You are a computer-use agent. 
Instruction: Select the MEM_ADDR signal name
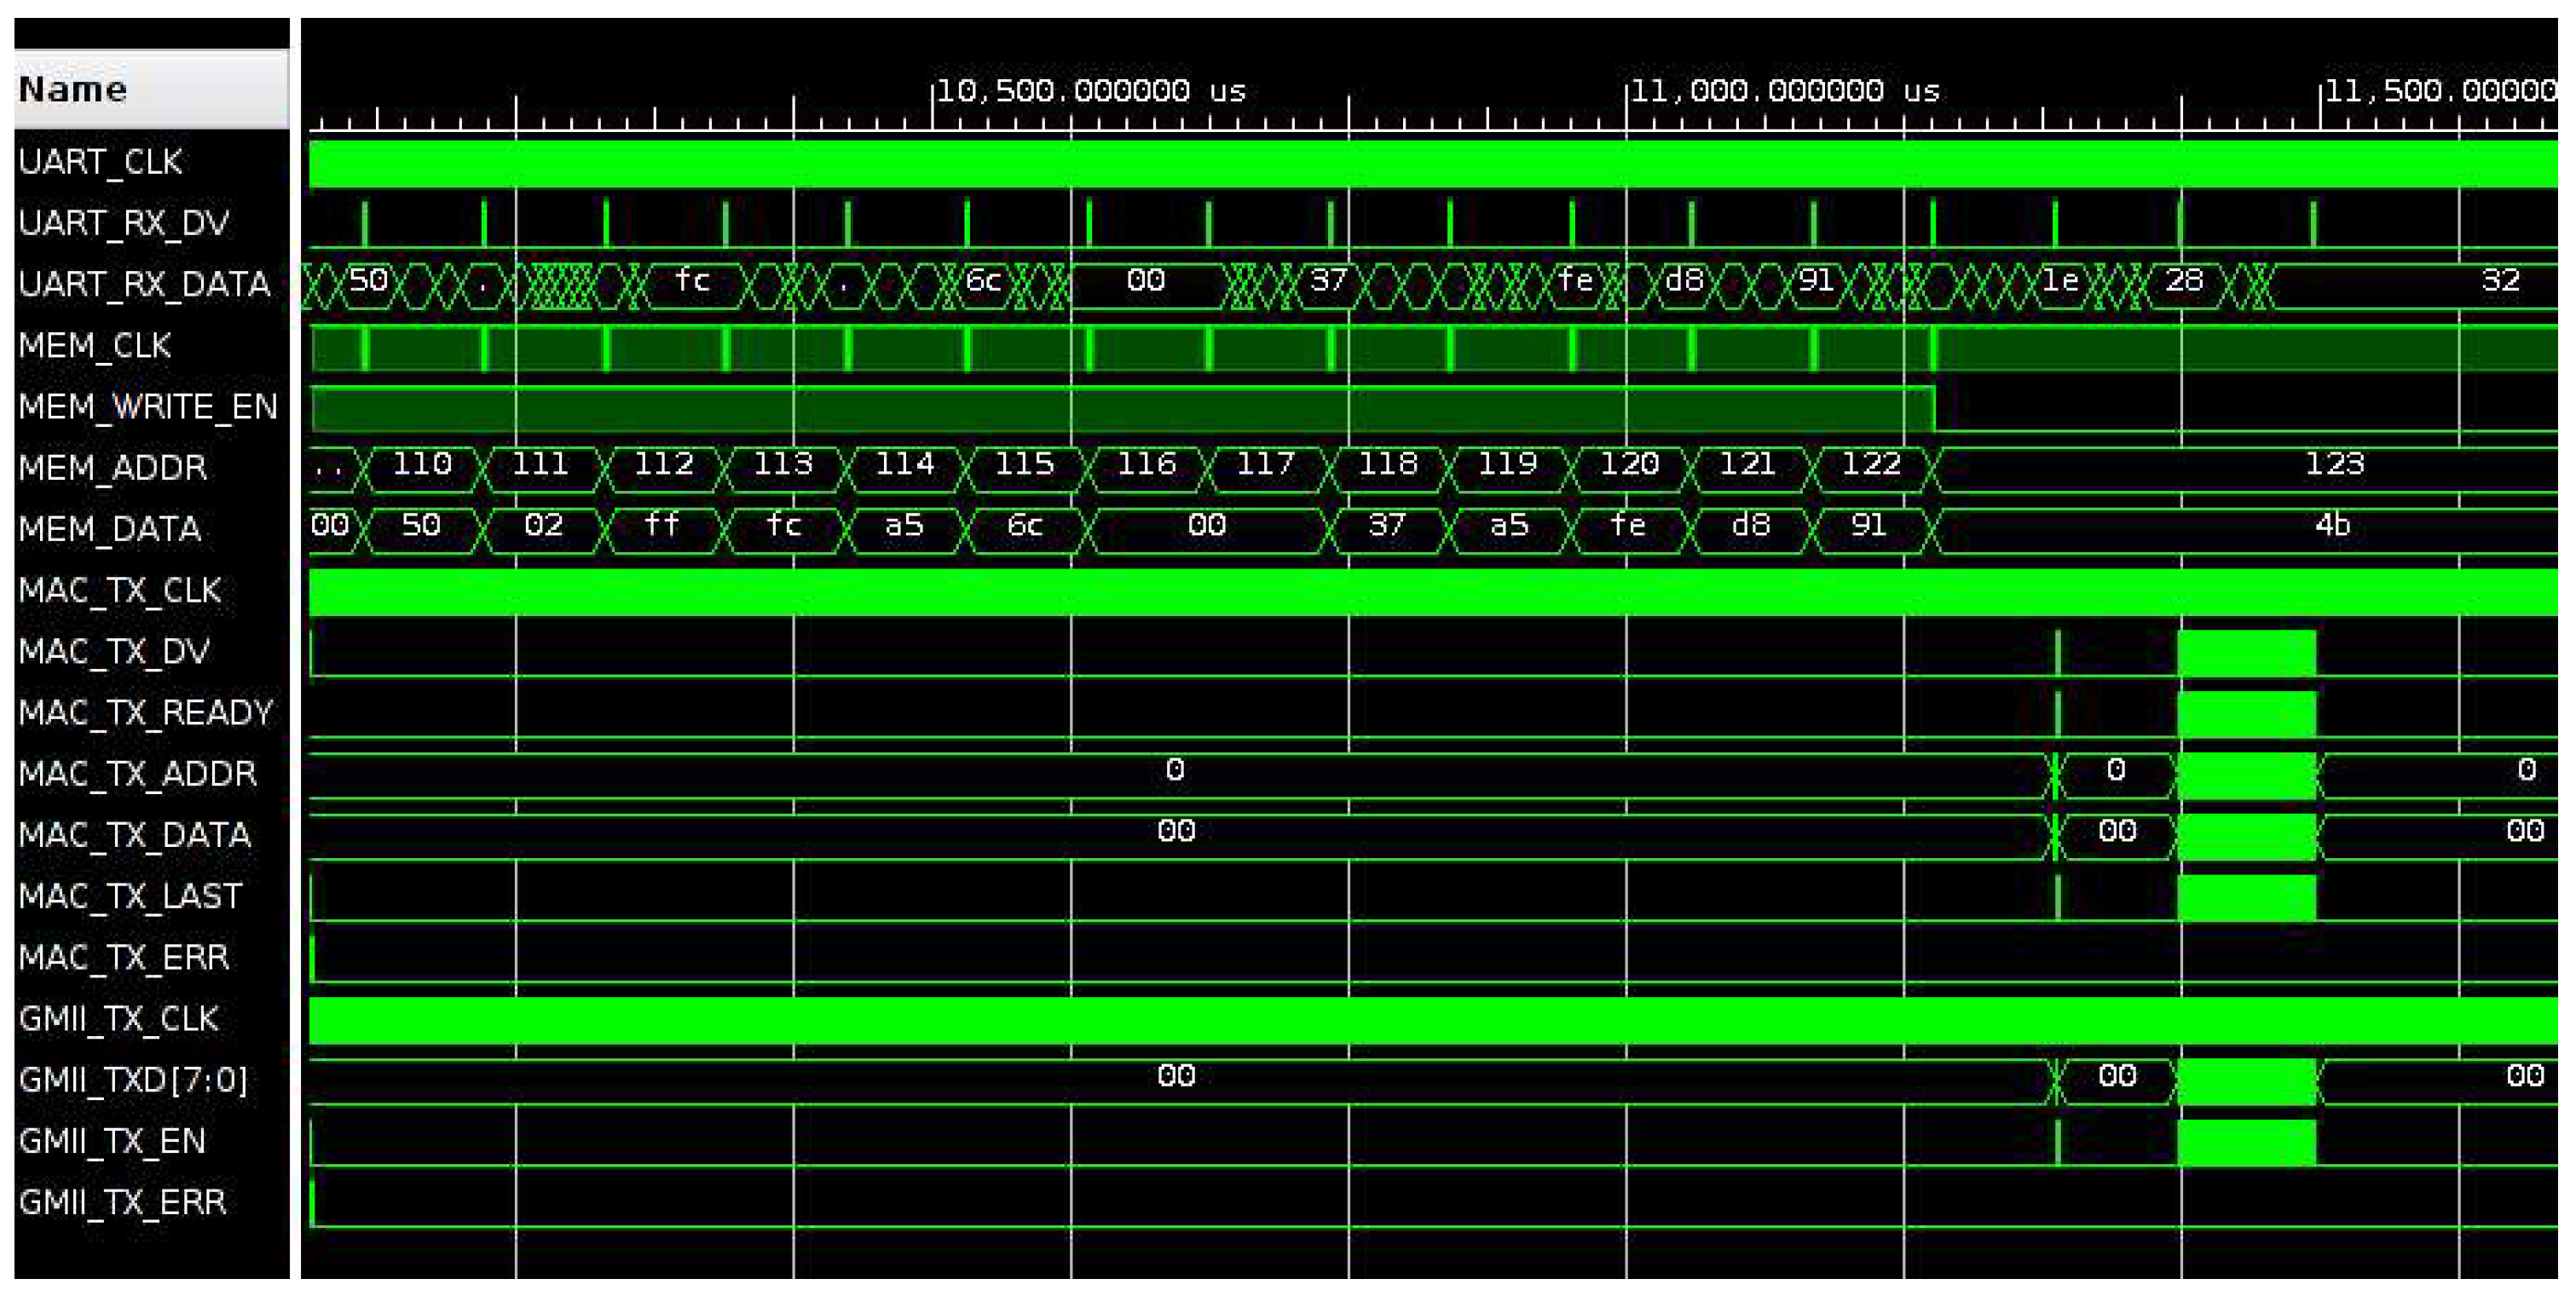click(x=112, y=468)
